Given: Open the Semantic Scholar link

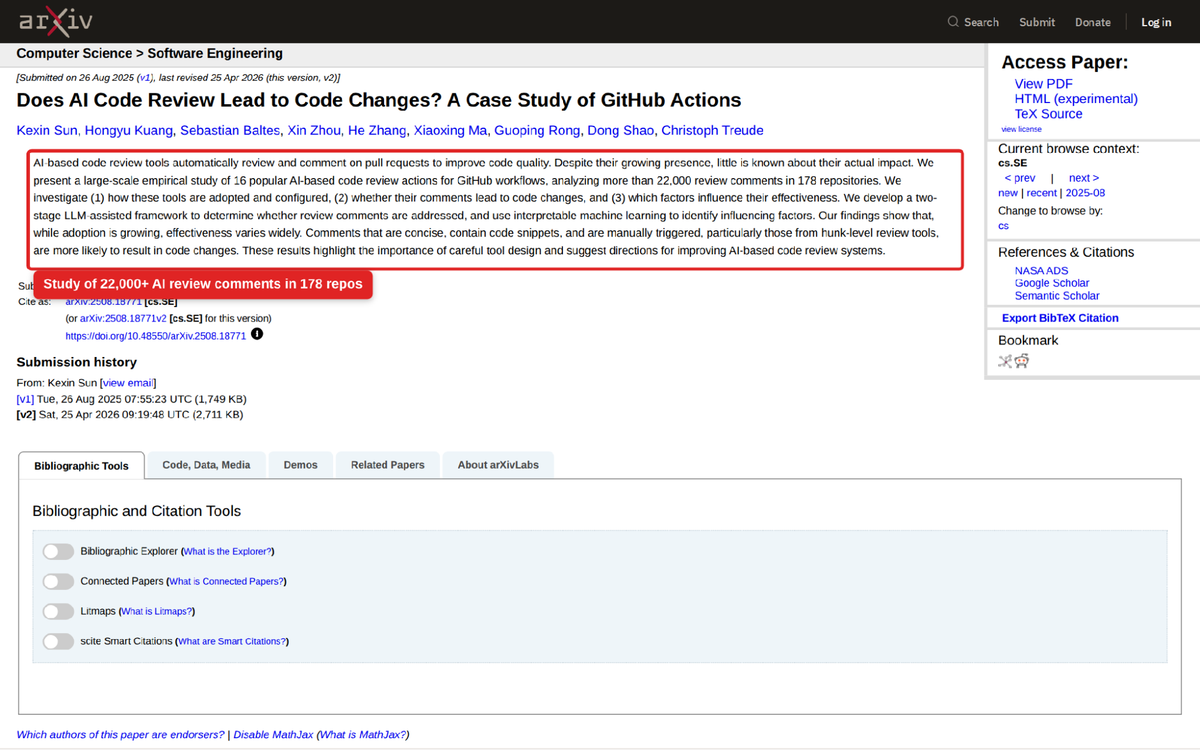Looking at the screenshot, I should [x=1057, y=296].
